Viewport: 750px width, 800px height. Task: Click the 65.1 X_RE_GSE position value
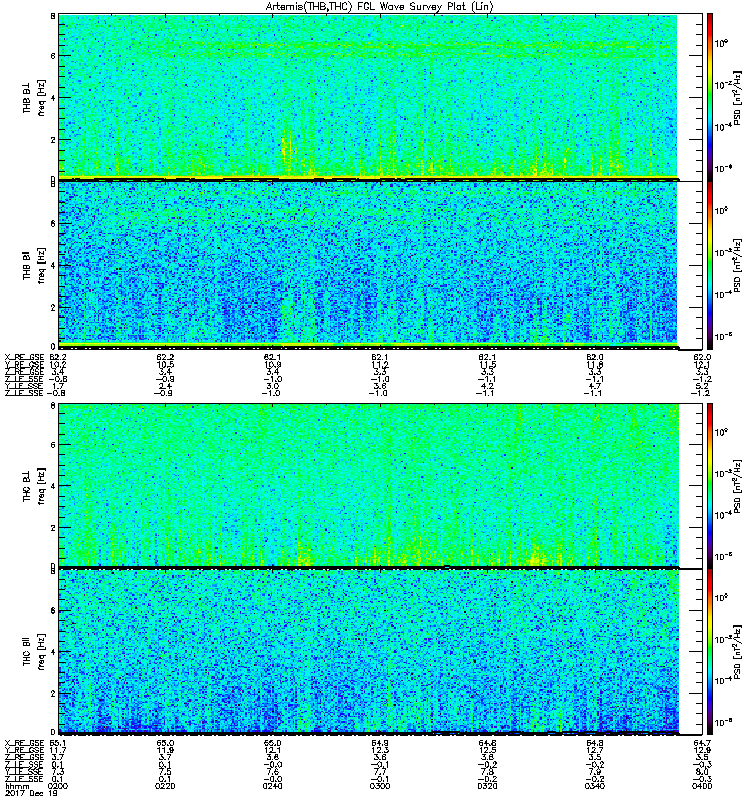[x=58, y=743]
